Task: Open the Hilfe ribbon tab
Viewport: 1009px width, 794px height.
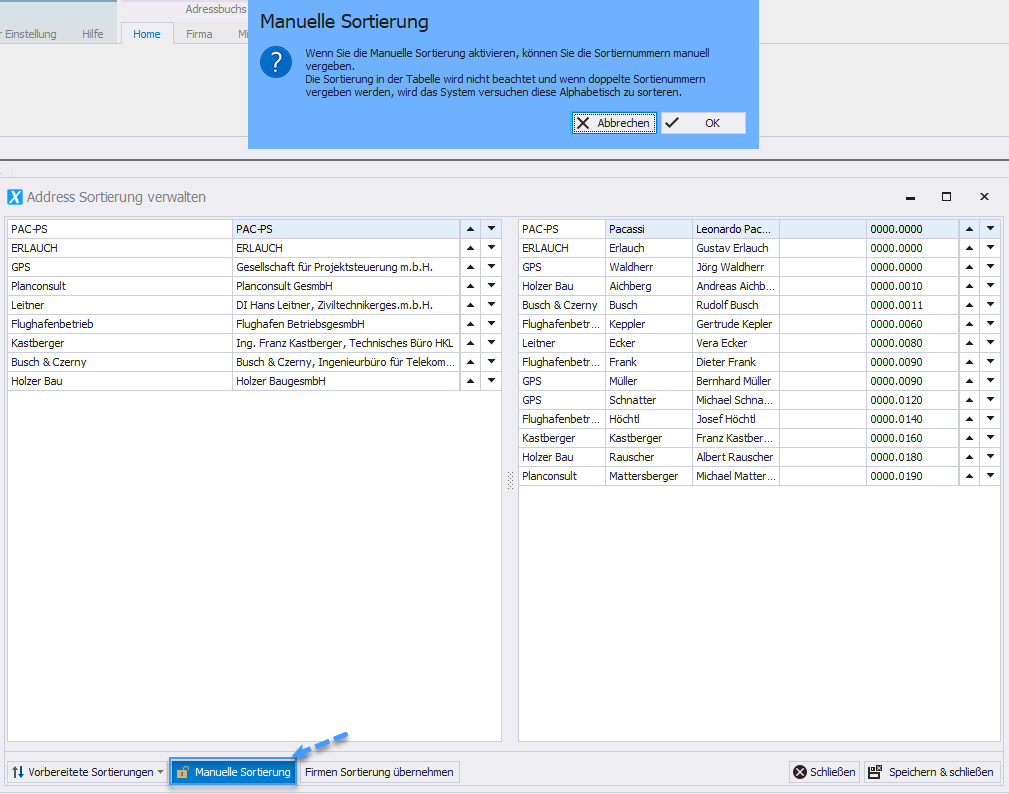Action: pos(93,34)
